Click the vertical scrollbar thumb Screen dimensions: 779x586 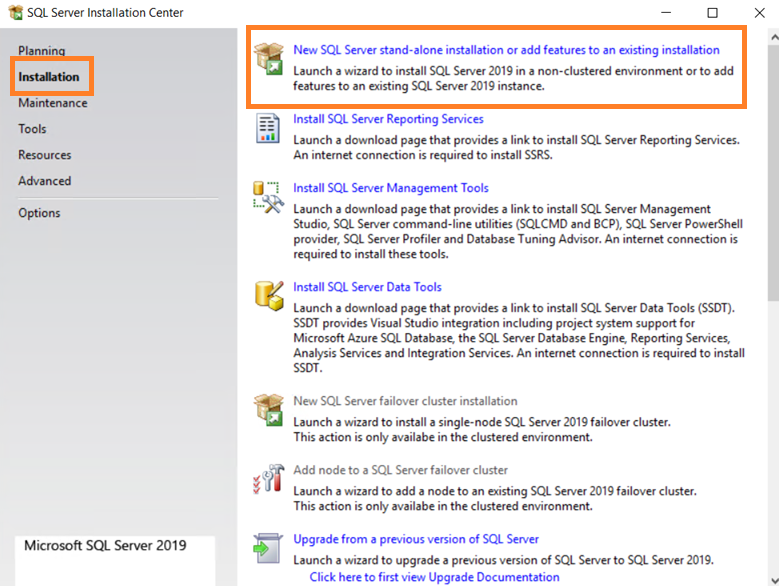point(774,172)
